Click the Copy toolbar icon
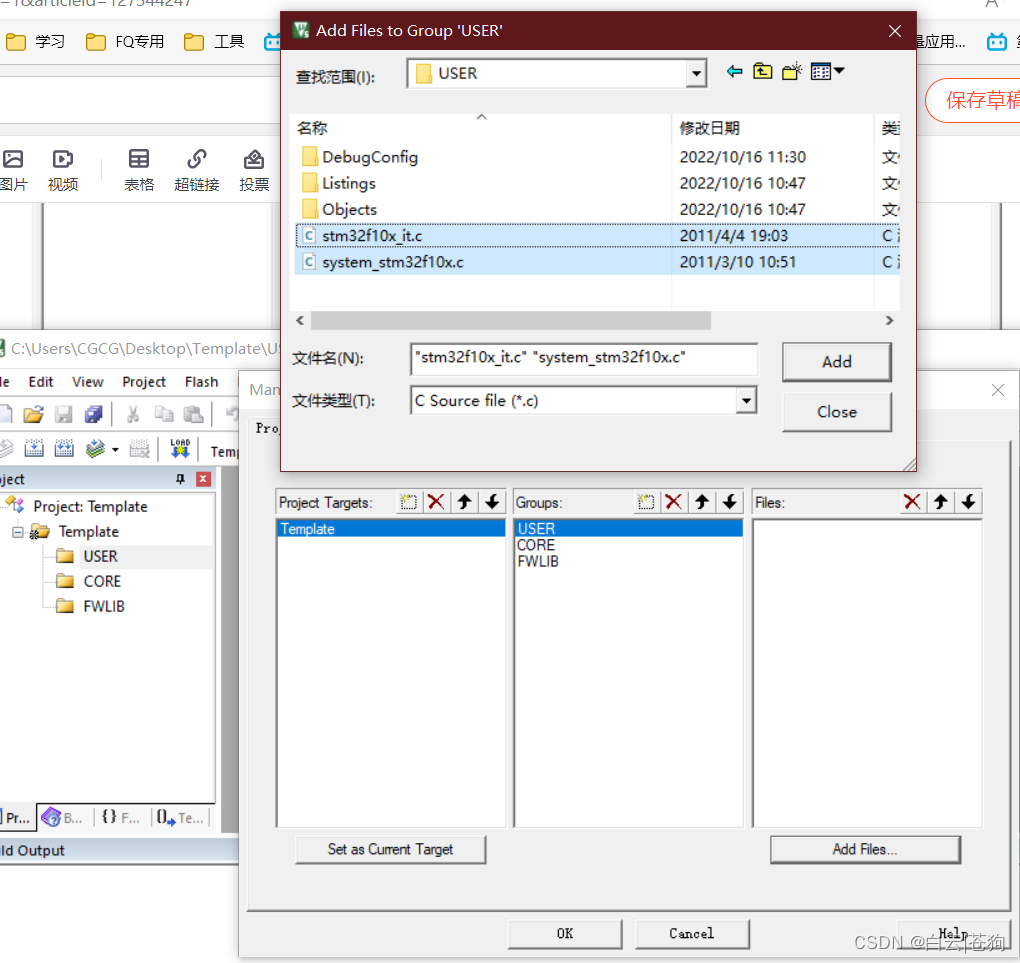The width and height of the screenshot is (1020, 963). 164,414
